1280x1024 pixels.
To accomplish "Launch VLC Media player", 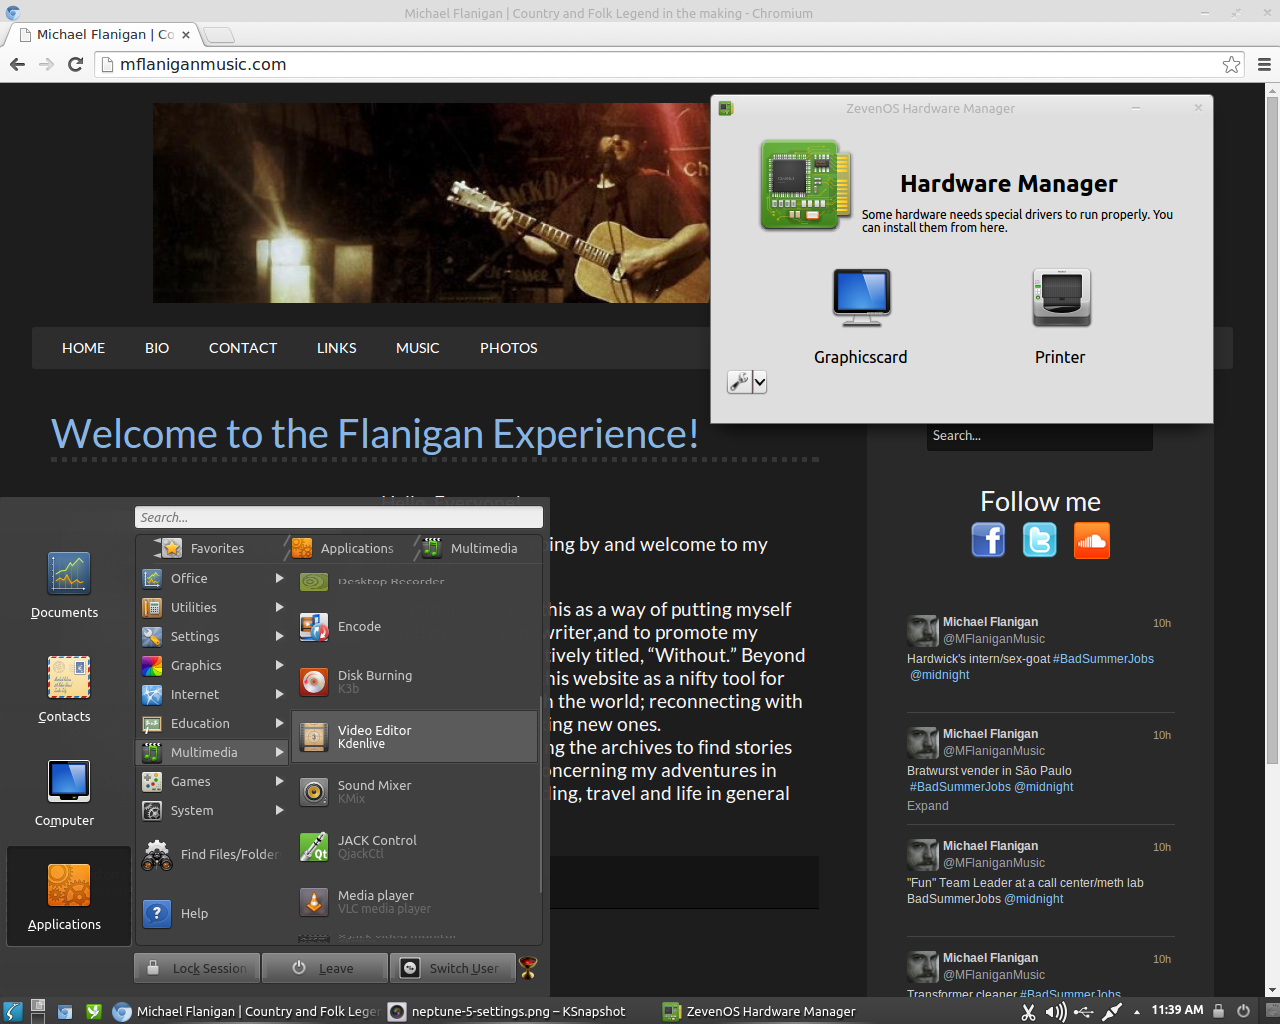I will pos(415,902).
